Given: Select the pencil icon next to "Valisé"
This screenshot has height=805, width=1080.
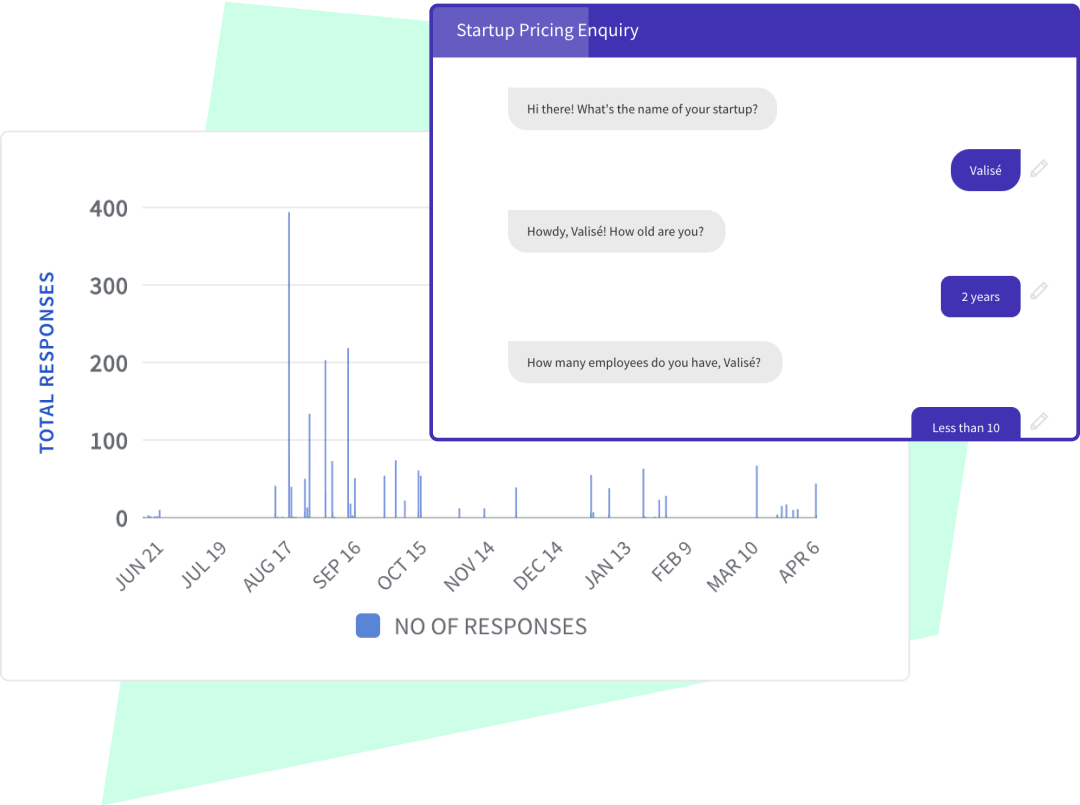Looking at the screenshot, I should [1039, 167].
